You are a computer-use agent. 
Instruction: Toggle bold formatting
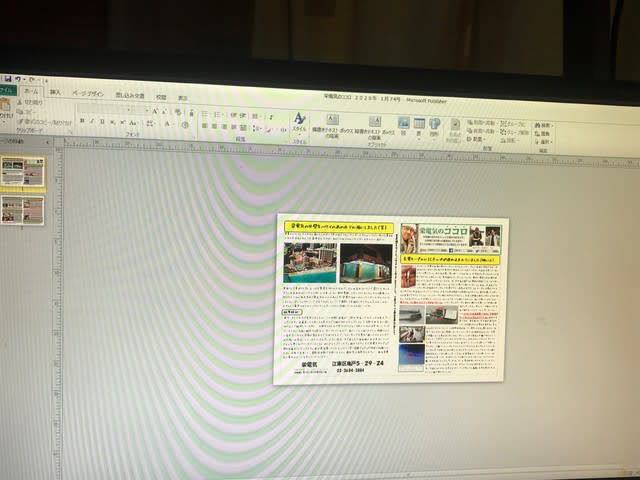[x=82, y=121]
